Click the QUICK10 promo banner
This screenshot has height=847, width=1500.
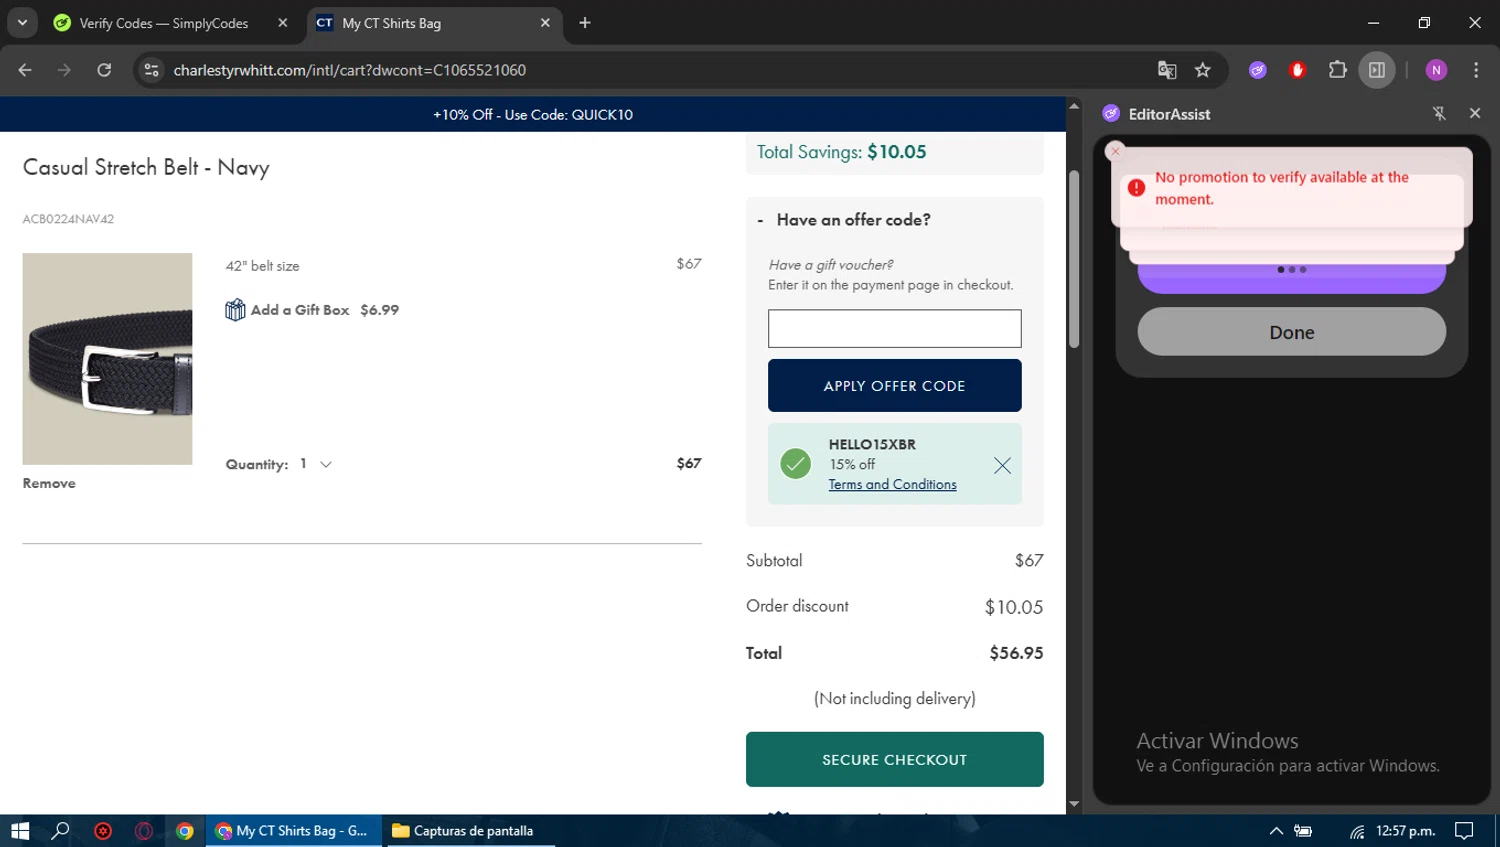click(533, 115)
